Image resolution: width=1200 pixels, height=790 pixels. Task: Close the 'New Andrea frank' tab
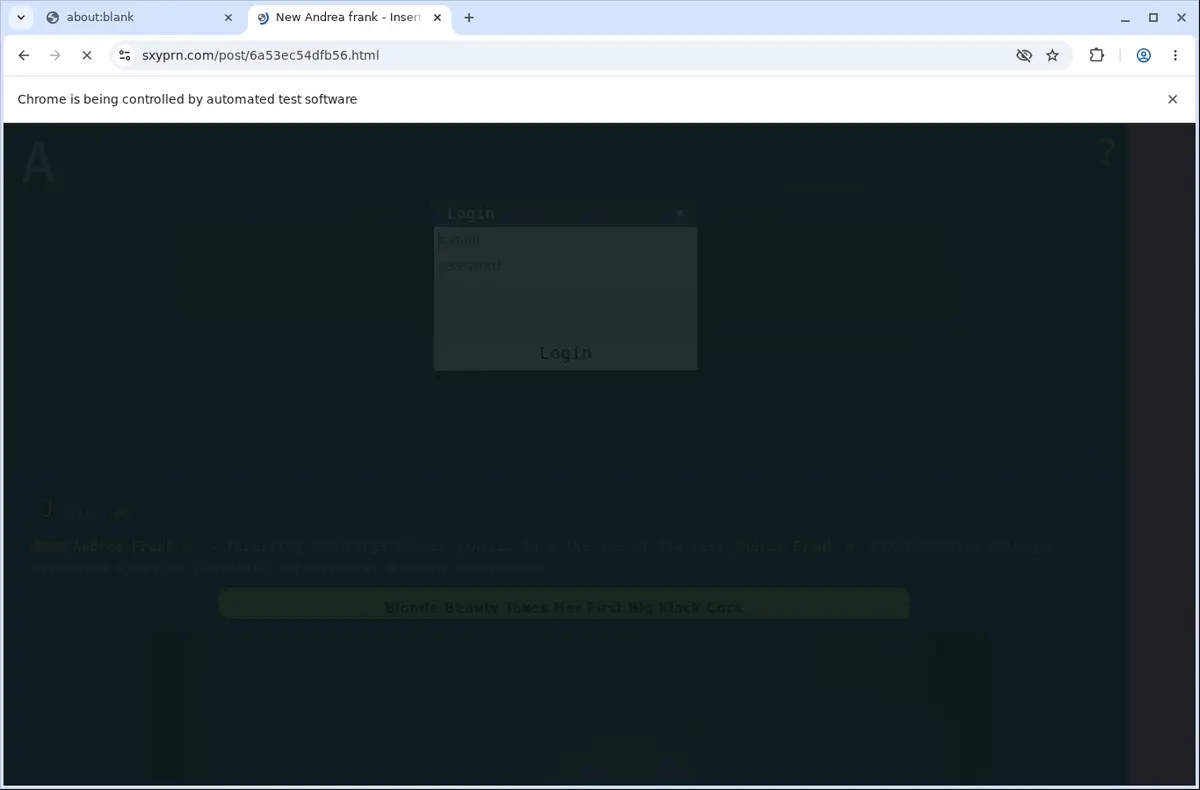(x=437, y=17)
